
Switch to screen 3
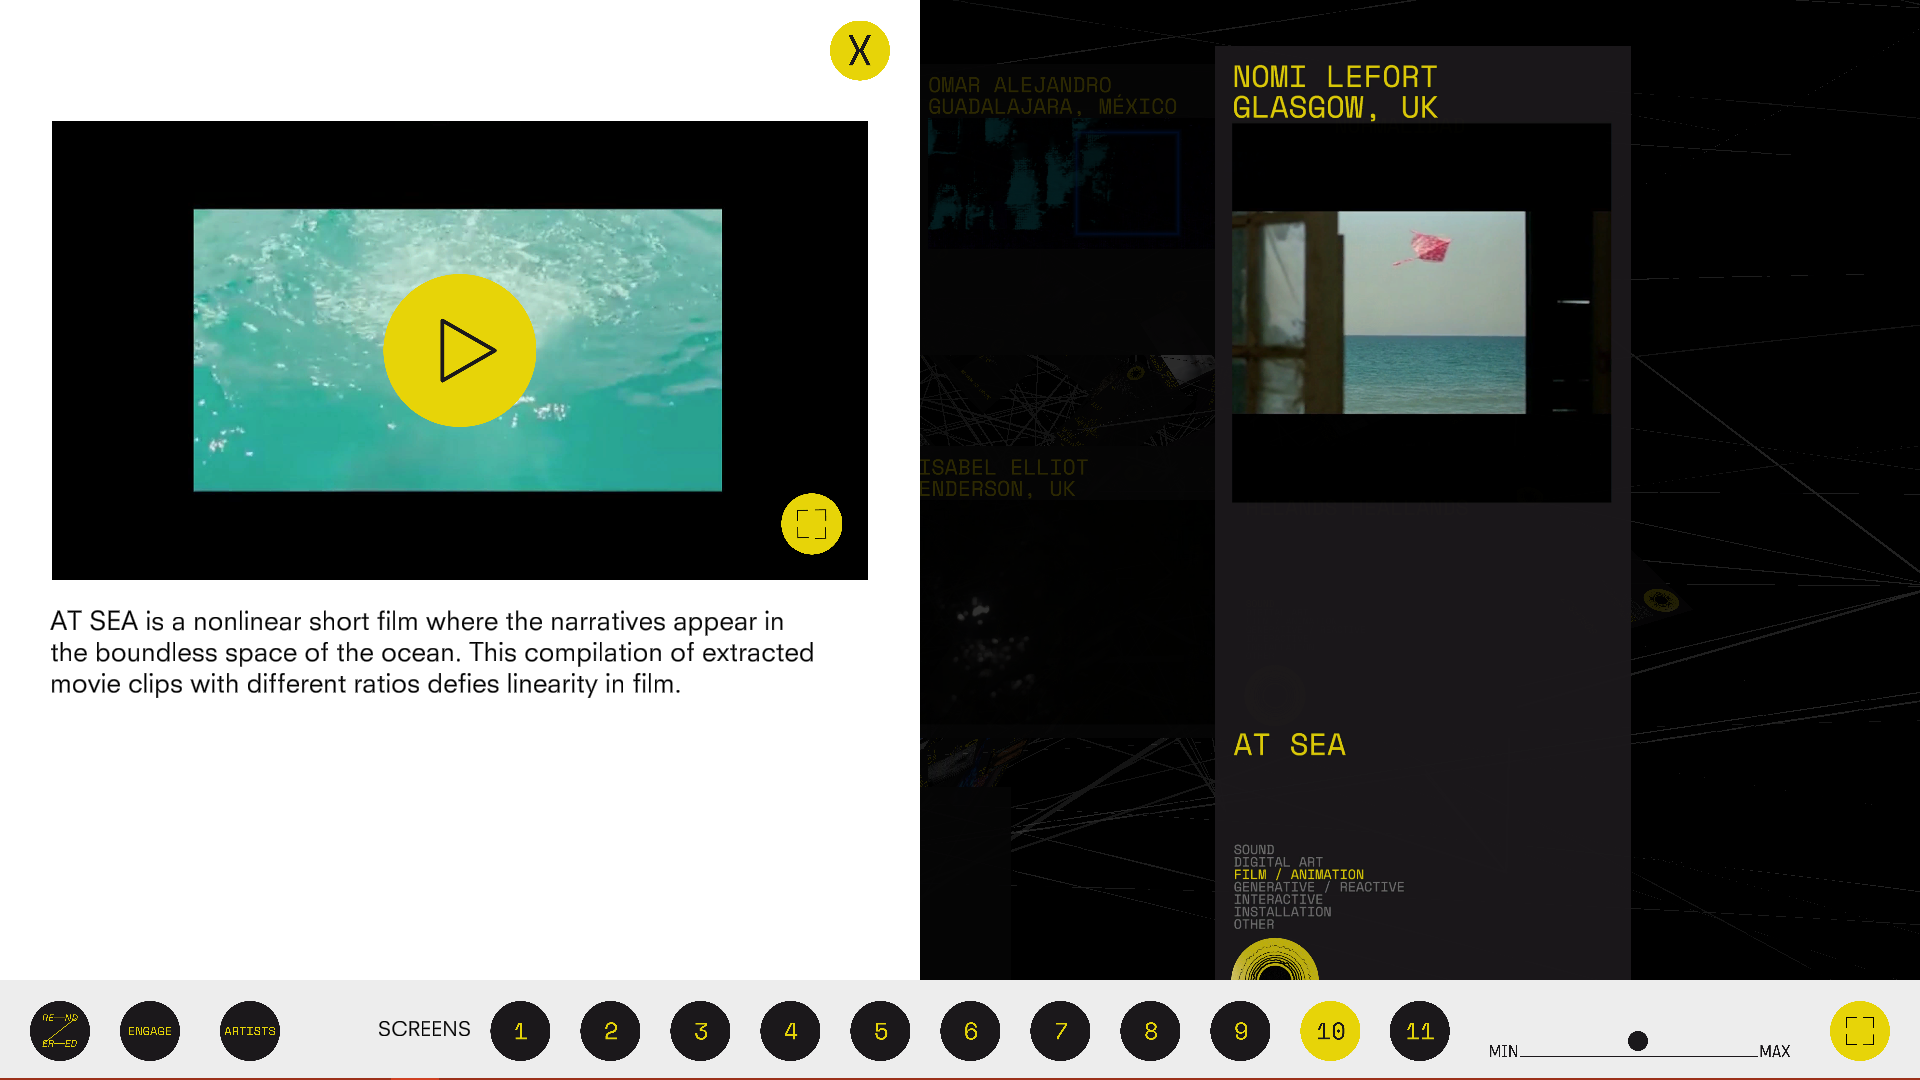click(x=700, y=1031)
